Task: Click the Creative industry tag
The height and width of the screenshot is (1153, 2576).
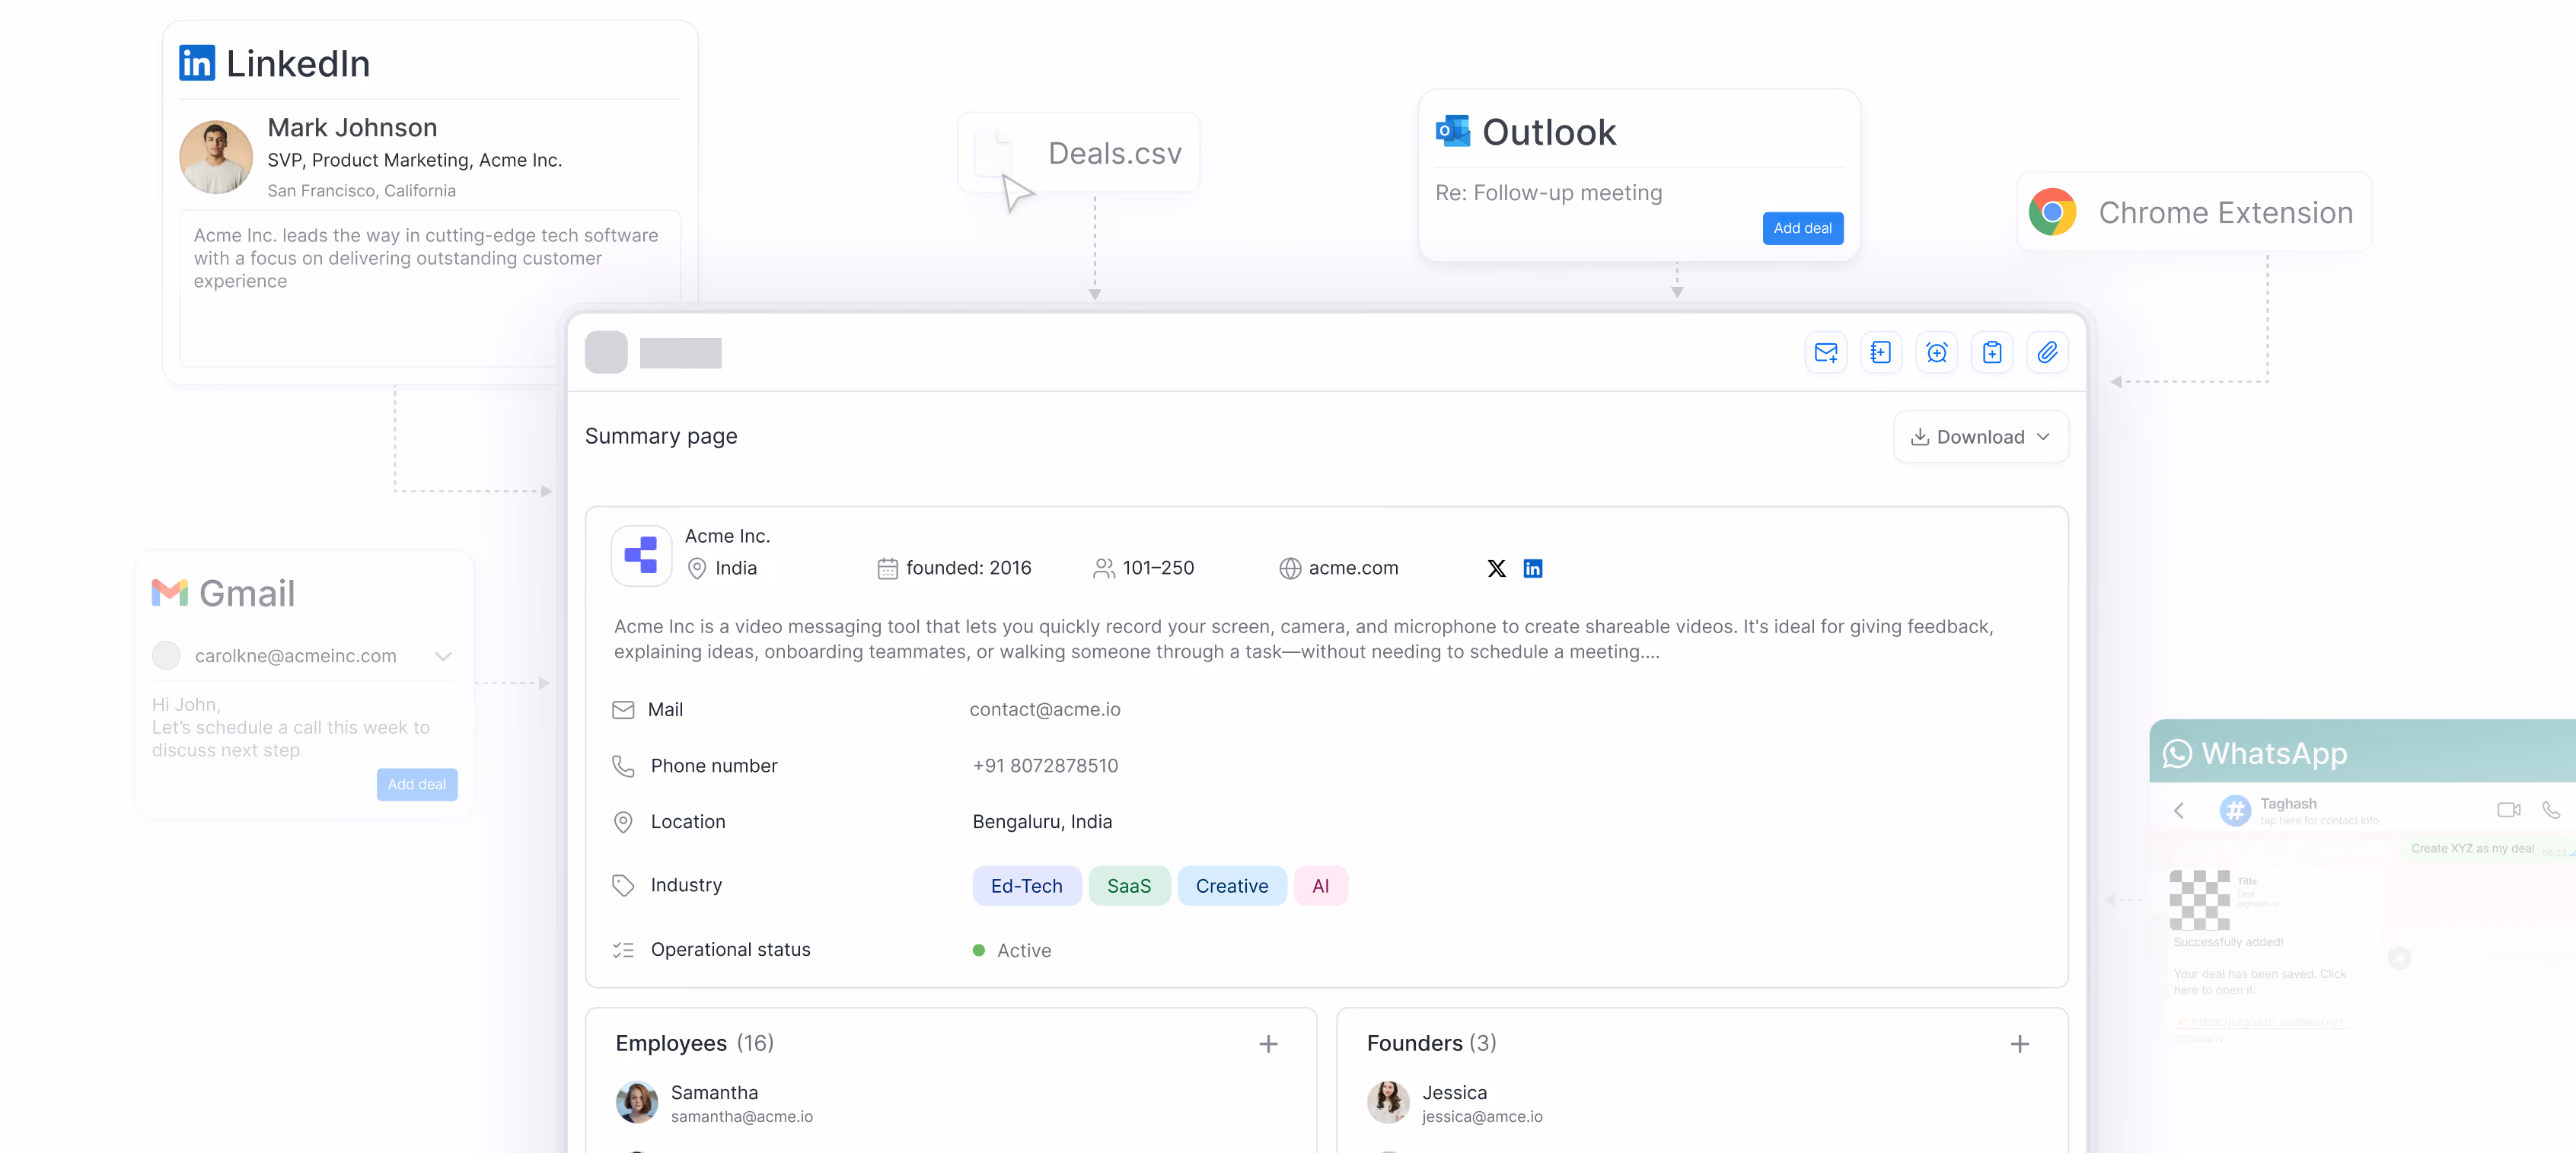Action: click(1231, 886)
